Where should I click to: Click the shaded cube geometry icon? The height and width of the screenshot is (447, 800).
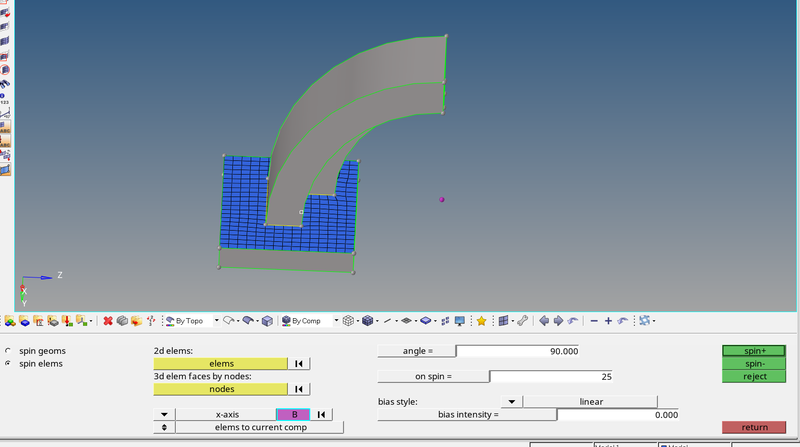tap(267, 321)
